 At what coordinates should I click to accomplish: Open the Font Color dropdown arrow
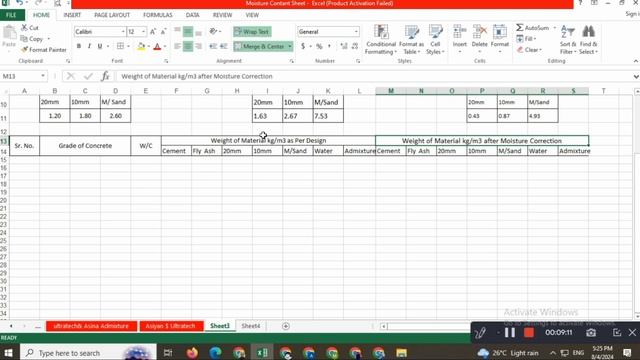(x=165, y=46)
